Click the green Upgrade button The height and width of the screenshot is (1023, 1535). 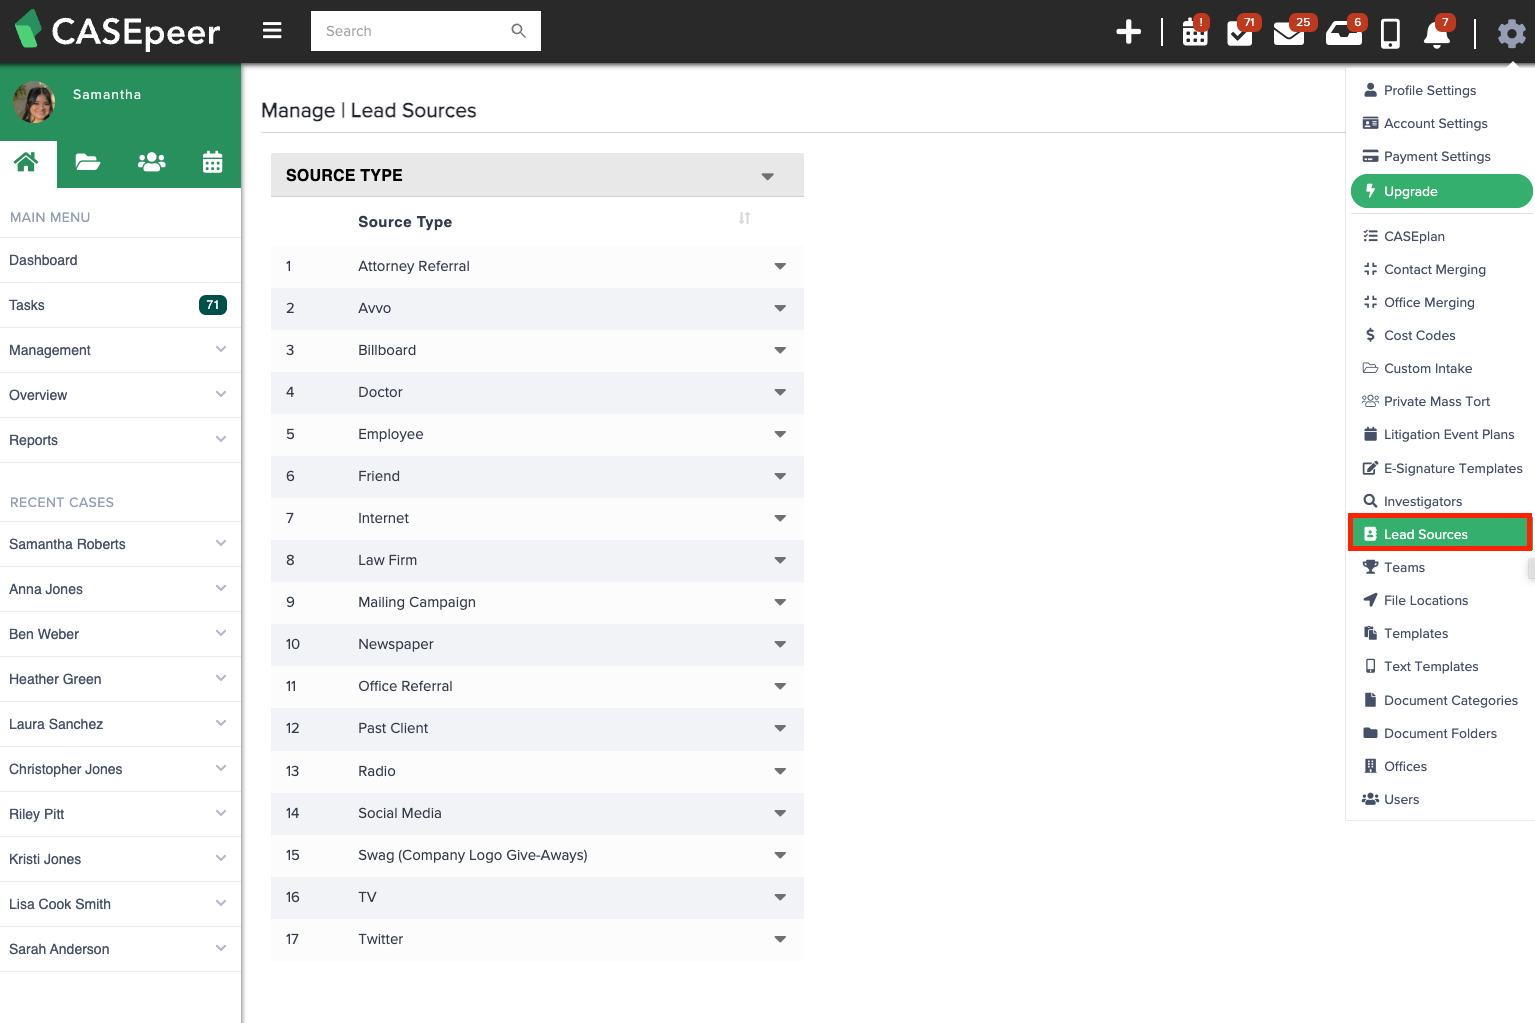1441,191
